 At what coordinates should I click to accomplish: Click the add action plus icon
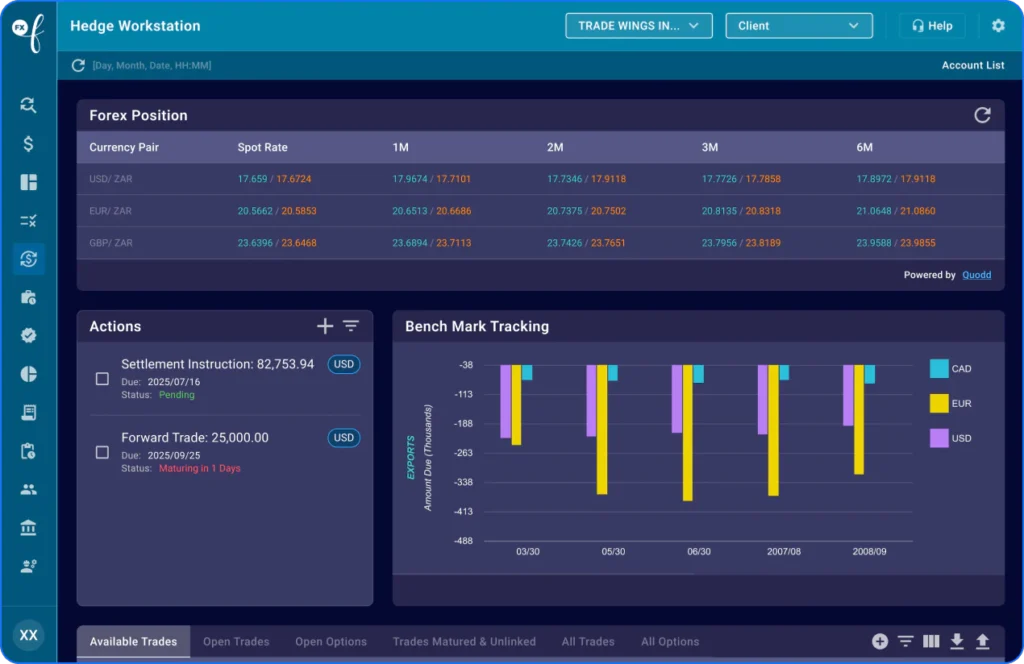[x=325, y=326]
